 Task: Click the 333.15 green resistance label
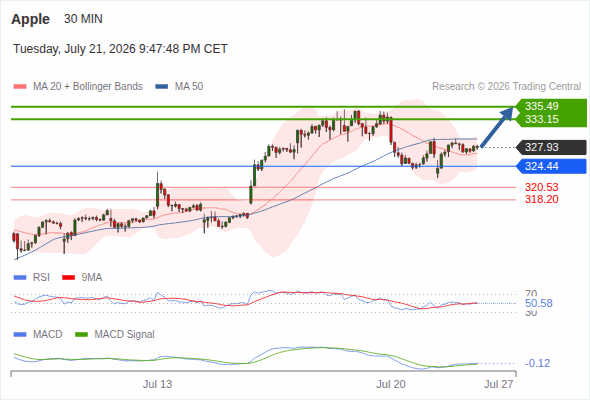tap(541, 119)
